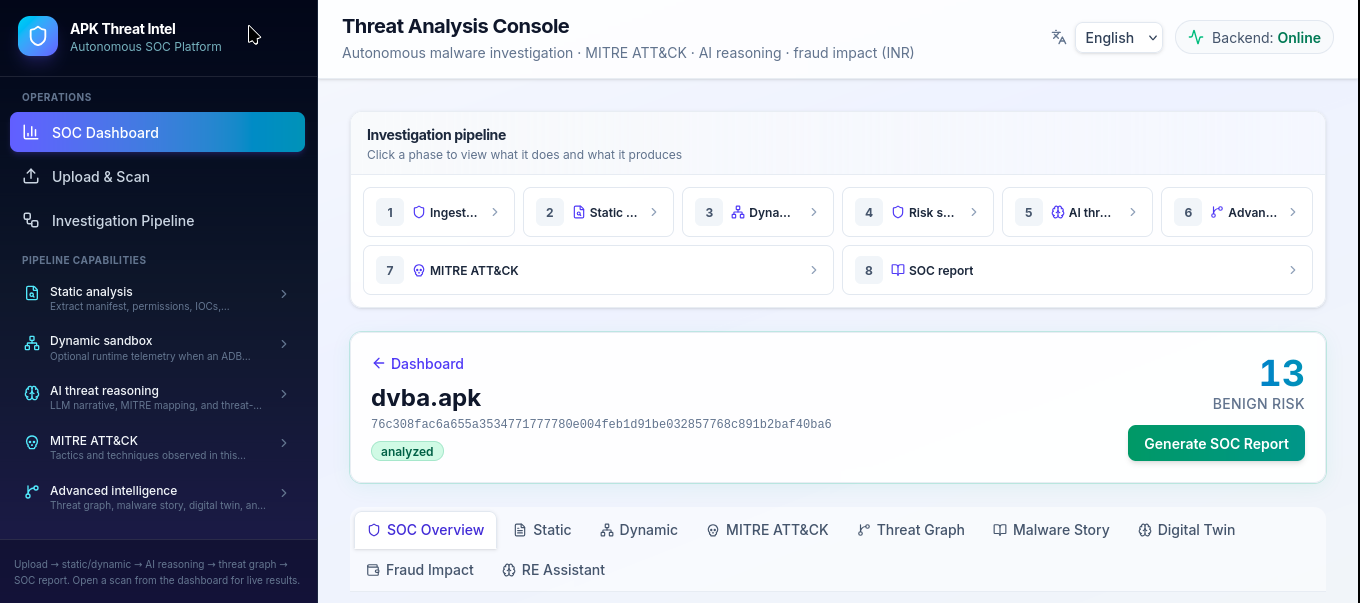Click Generate SOC Report button
This screenshot has width=1360, height=603.
[1216, 443]
